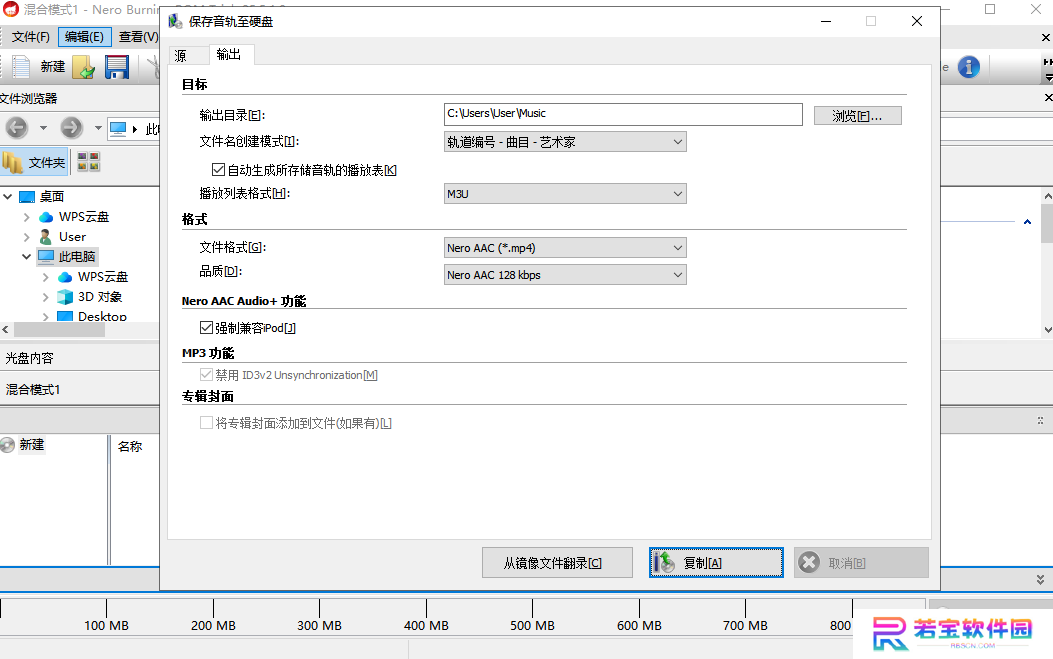
Task: Open the 文件格式 Nero AAC (*.mp4) dropdown
Action: tap(565, 248)
